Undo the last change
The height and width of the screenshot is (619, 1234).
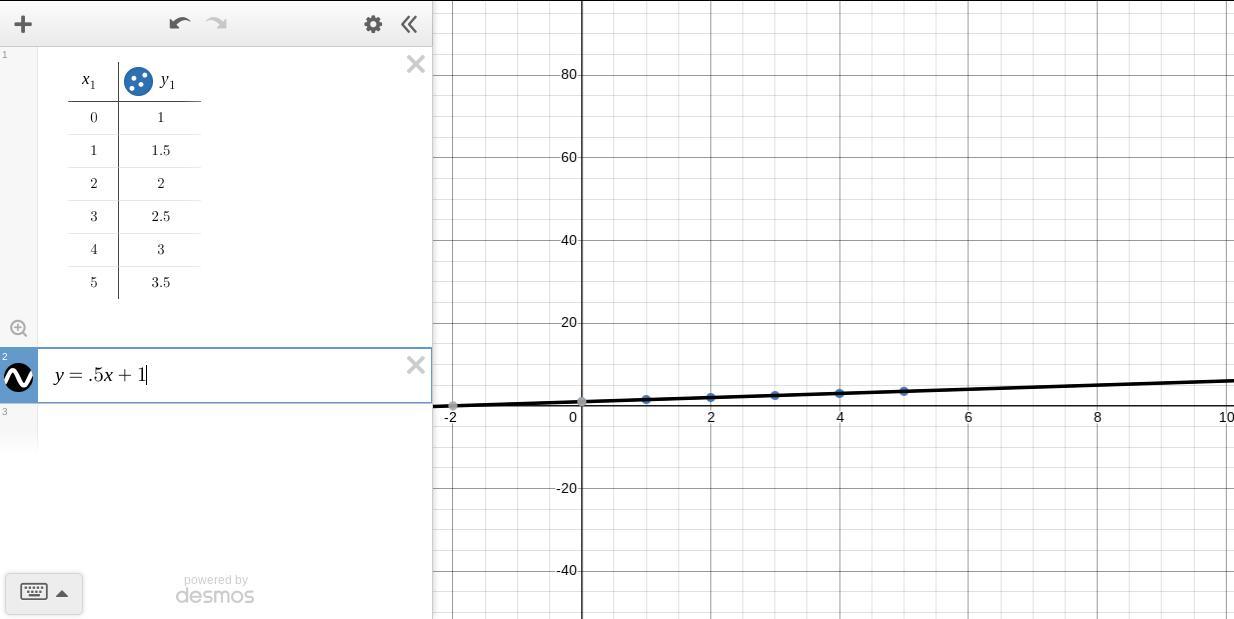coord(179,23)
